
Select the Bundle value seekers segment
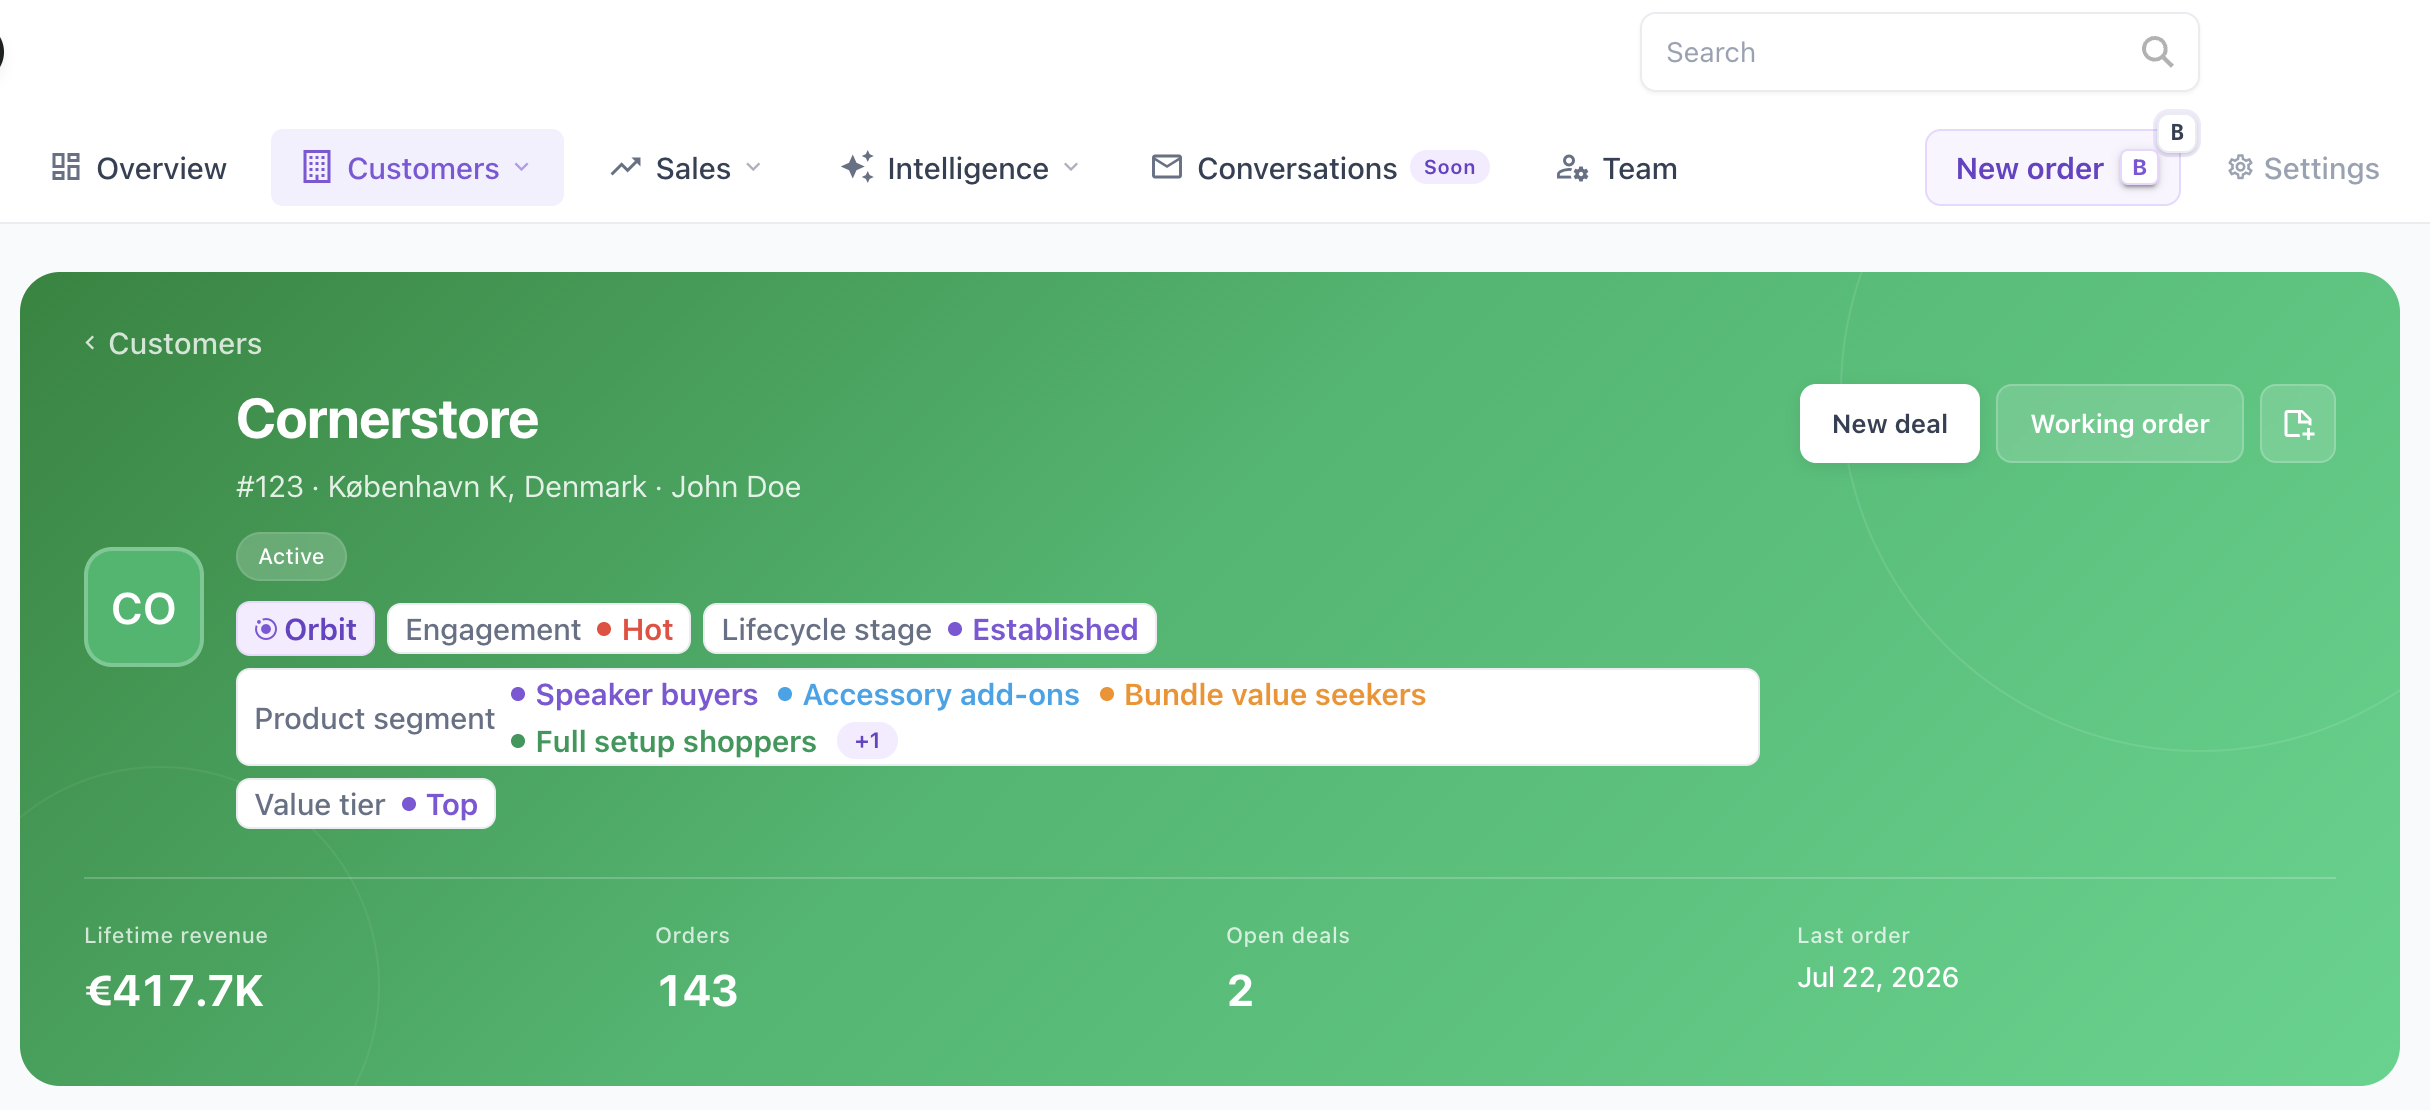click(x=1263, y=694)
